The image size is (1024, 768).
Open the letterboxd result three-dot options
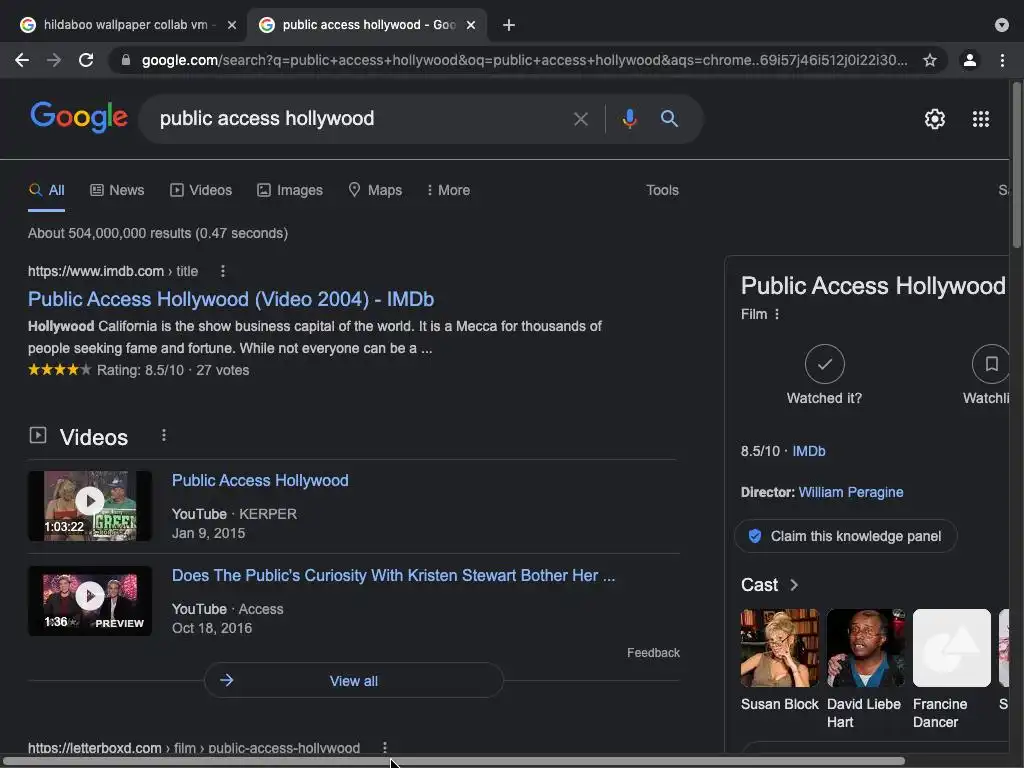[x=385, y=748]
